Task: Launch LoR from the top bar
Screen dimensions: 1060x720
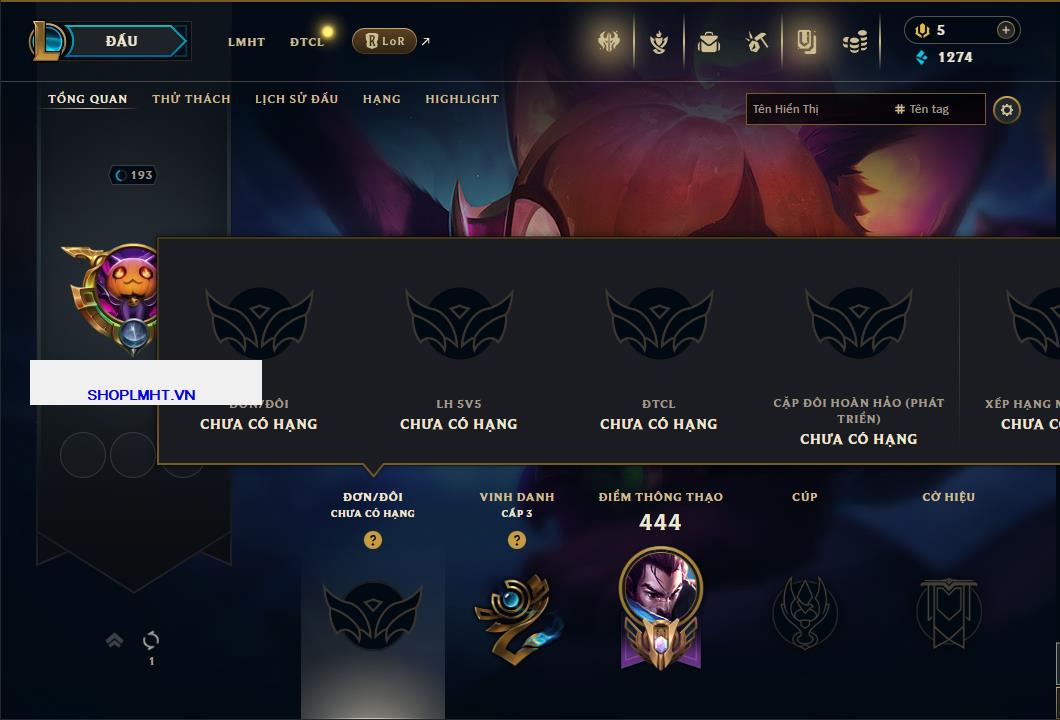Action: click(384, 41)
